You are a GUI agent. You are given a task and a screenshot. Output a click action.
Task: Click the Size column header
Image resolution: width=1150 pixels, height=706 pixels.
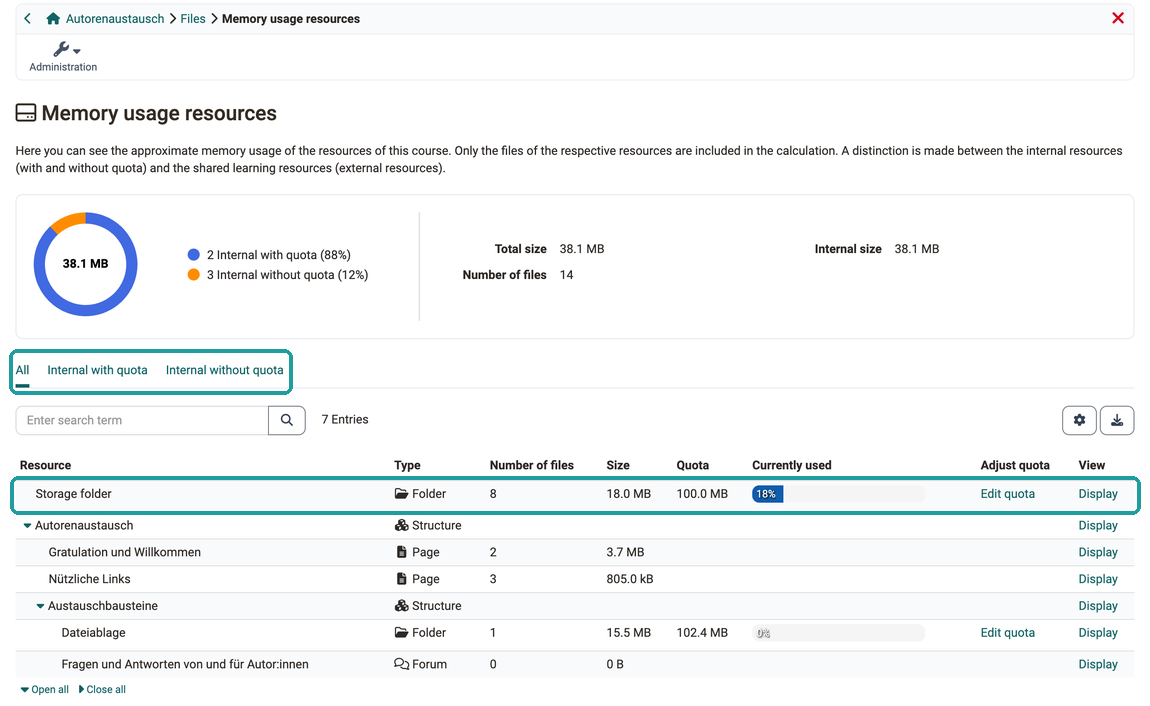[618, 465]
